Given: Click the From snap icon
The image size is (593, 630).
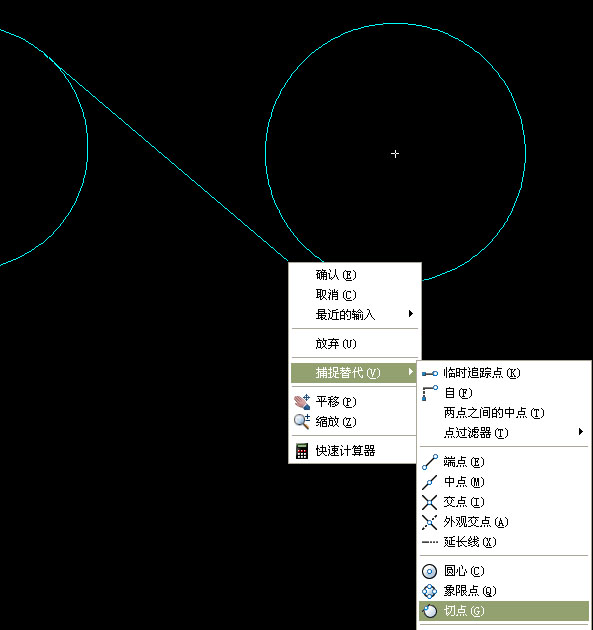Looking at the screenshot, I should coord(429,393).
